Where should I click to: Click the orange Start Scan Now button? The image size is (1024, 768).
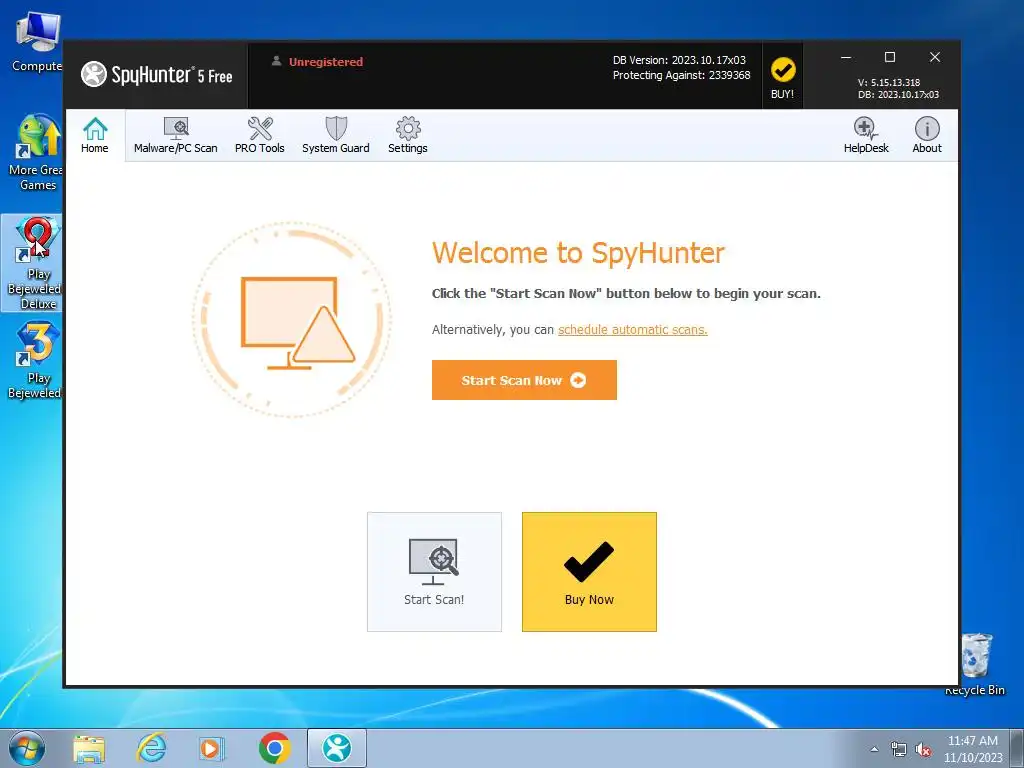(524, 380)
